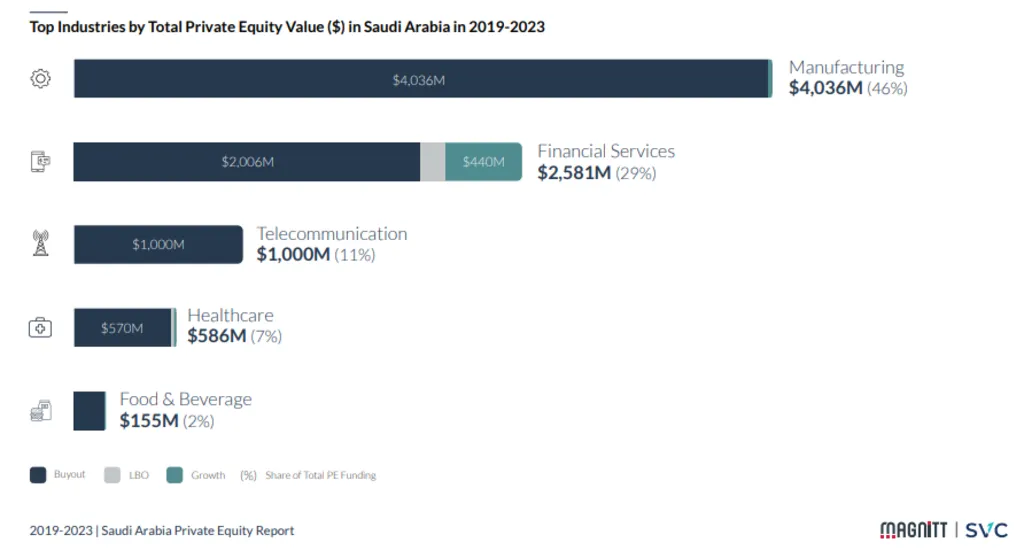The width and height of the screenshot is (1024, 558).
Task: Click the $570M Healthcare bar
Action: 122,327
